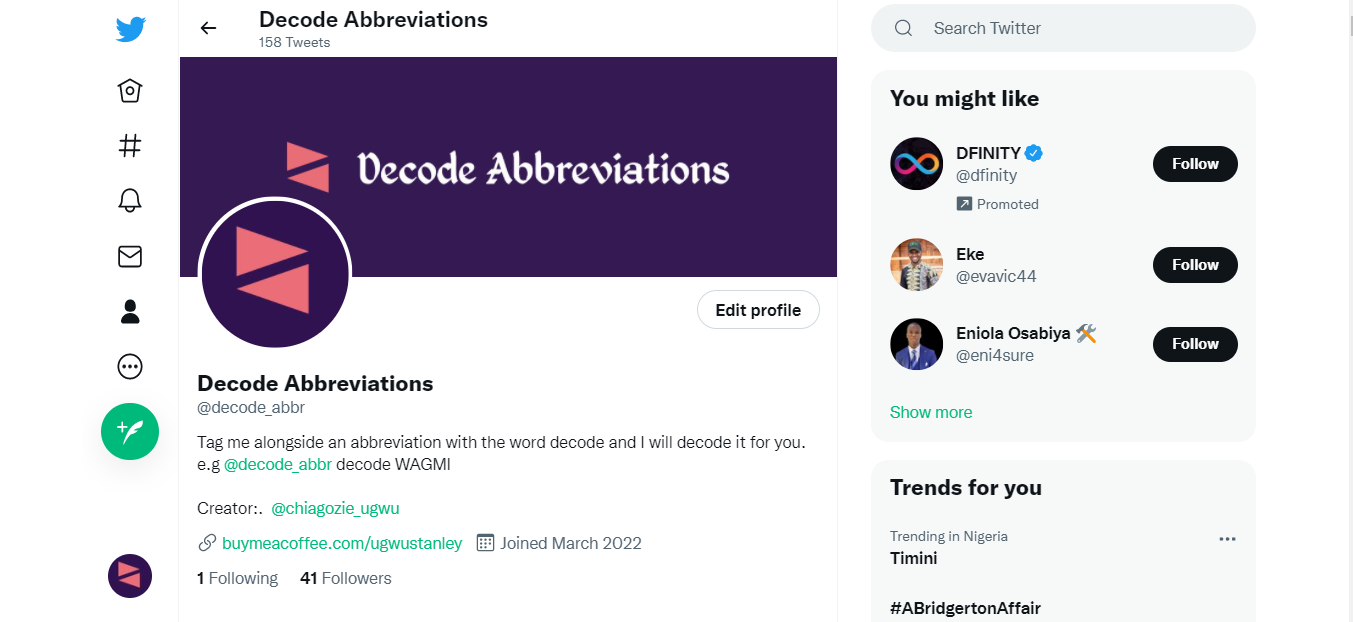
Task: Click the 158 Tweets count
Action: [294, 42]
